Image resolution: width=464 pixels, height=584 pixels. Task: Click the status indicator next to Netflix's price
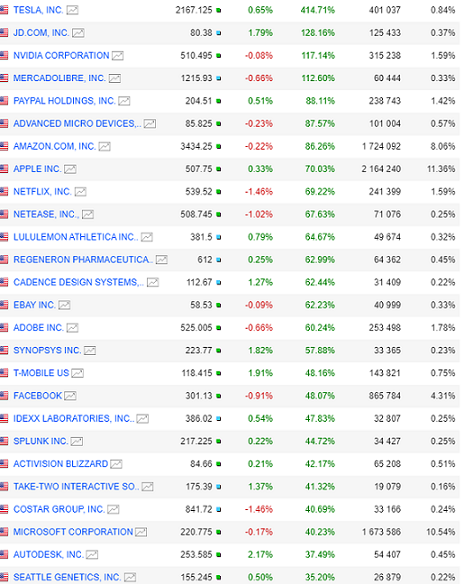click(x=219, y=192)
